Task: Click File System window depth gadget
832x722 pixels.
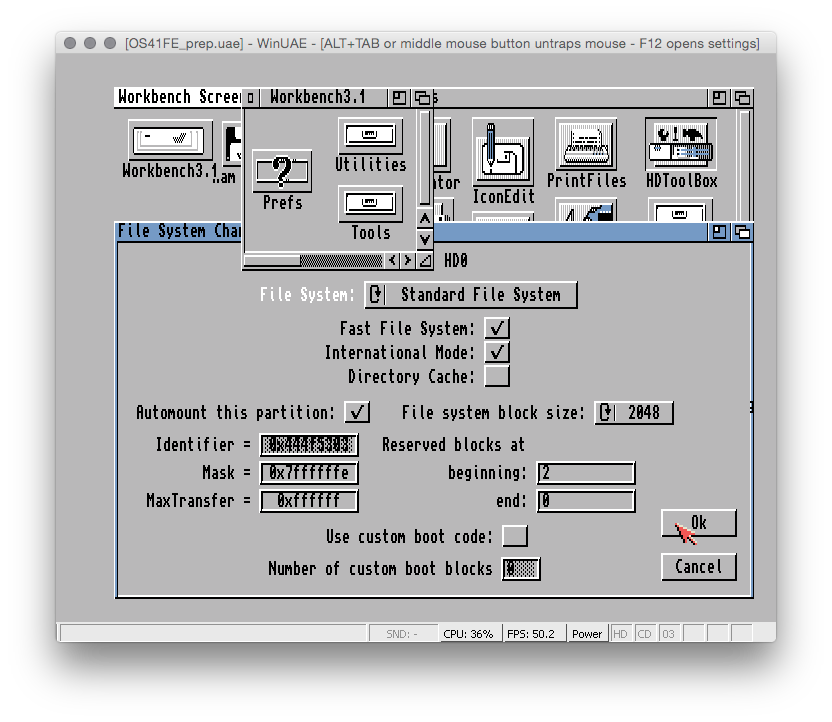Action: 742,232
